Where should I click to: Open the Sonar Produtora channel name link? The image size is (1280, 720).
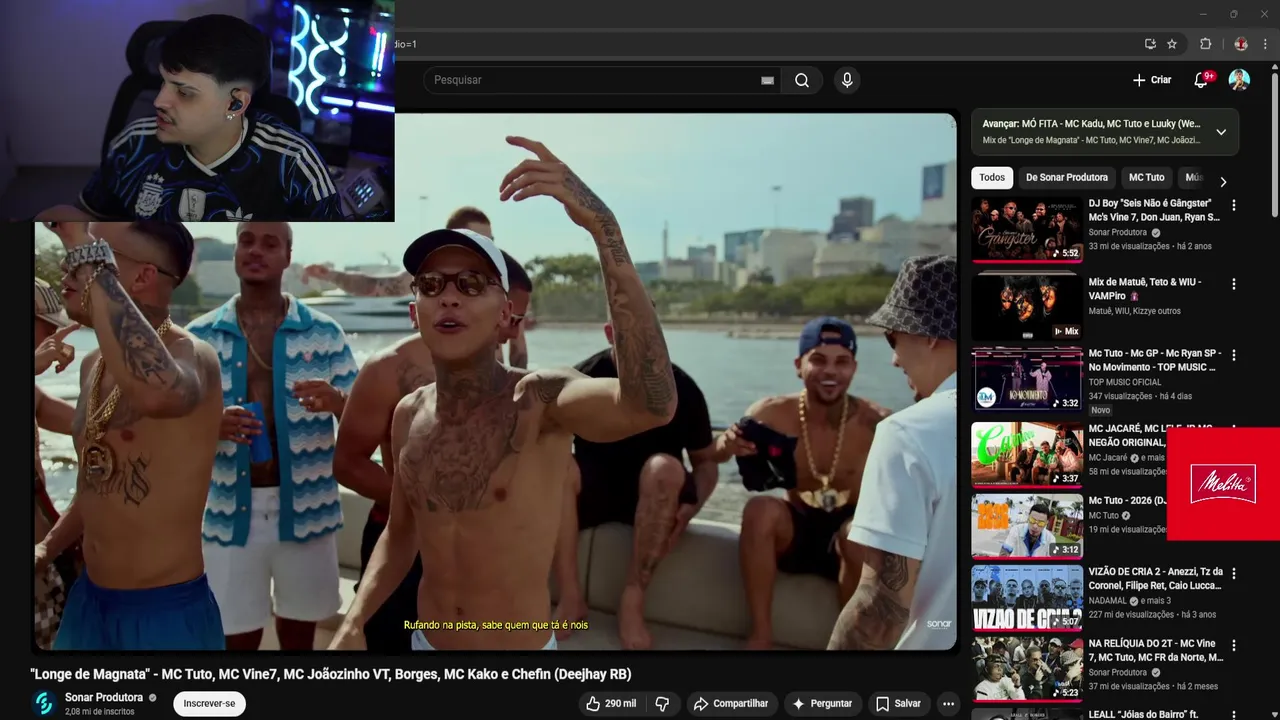click(x=104, y=698)
